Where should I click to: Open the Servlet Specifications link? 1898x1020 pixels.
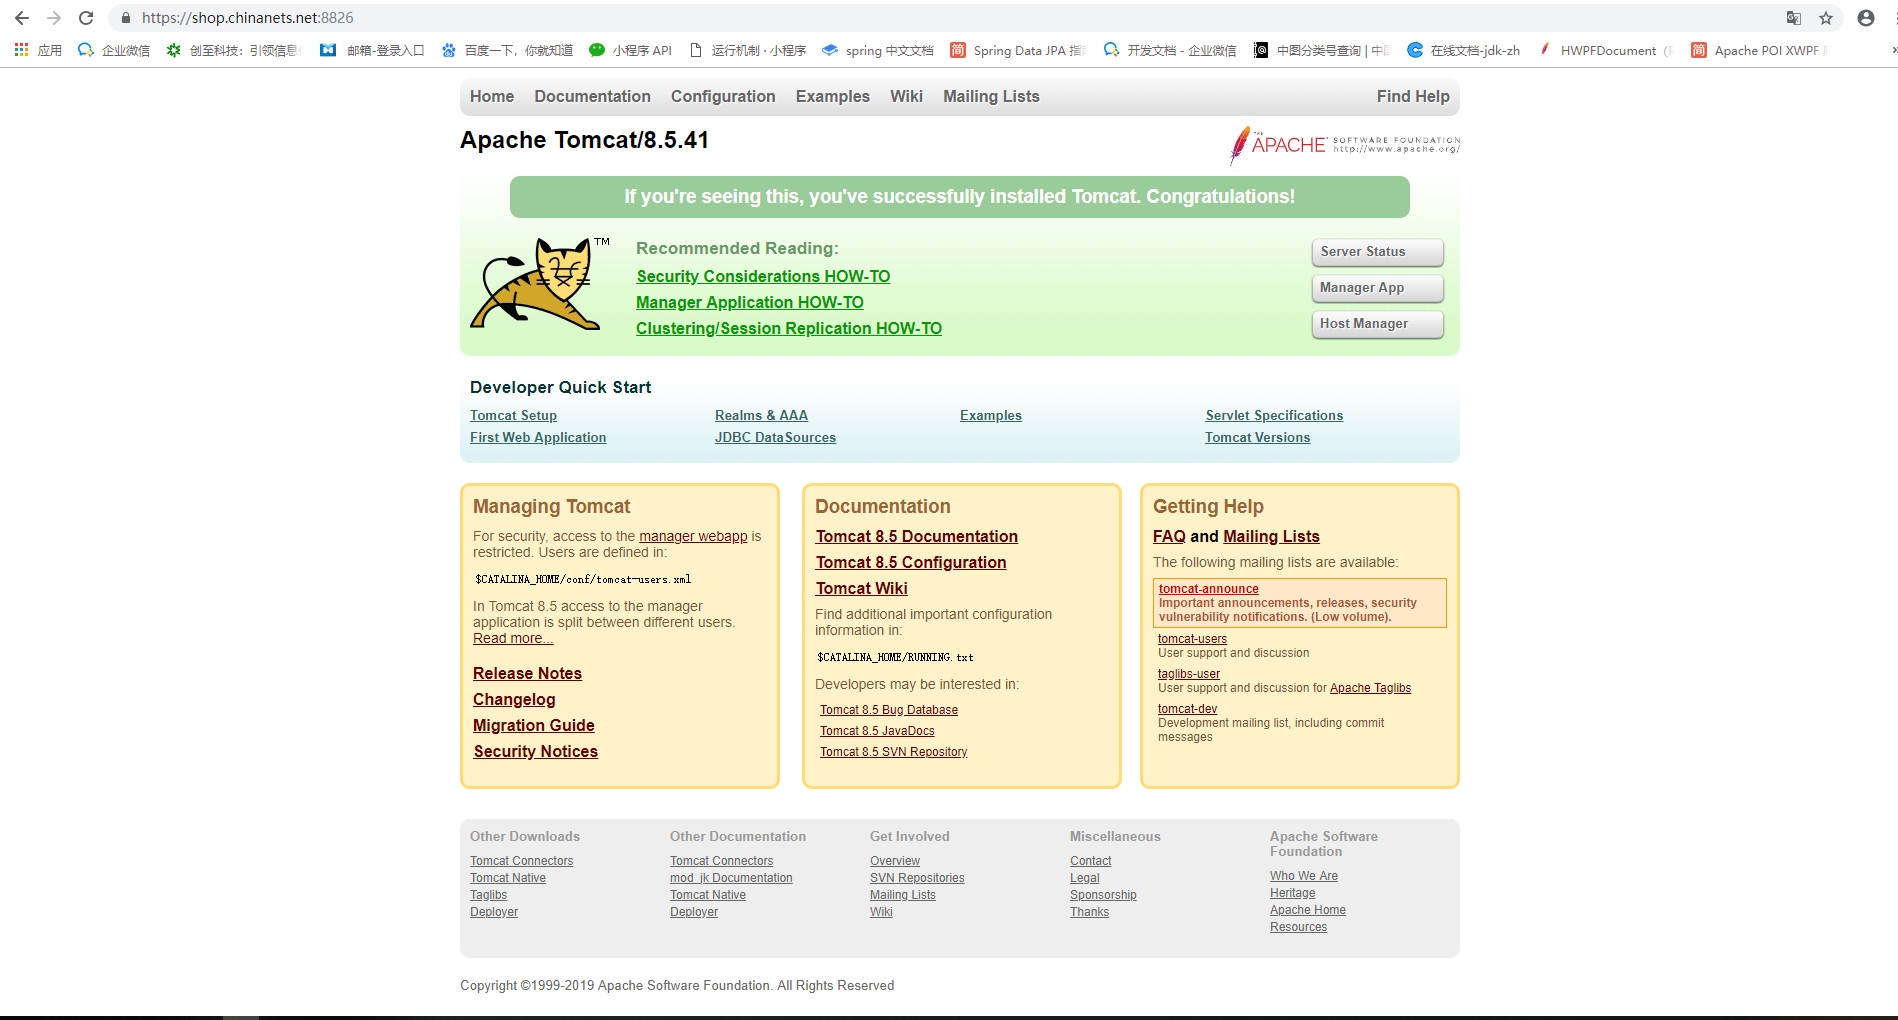1274,415
